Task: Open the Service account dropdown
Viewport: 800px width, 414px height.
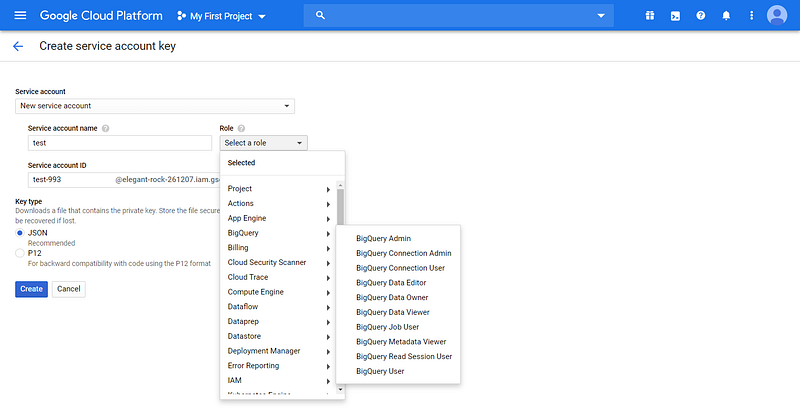Action: click(155, 106)
